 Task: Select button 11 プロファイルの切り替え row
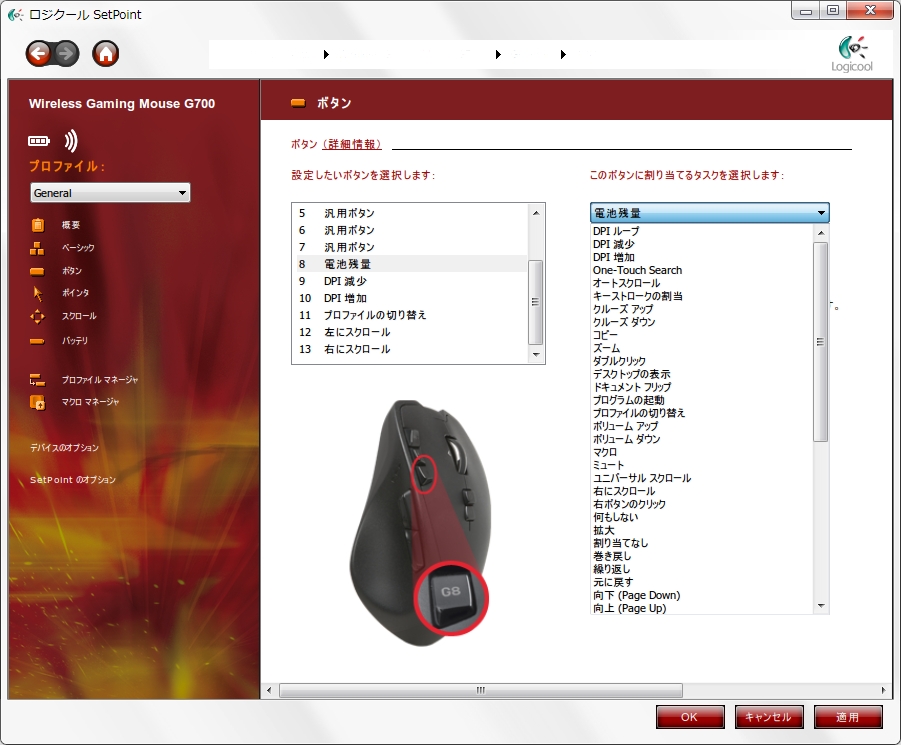pos(410,315)
